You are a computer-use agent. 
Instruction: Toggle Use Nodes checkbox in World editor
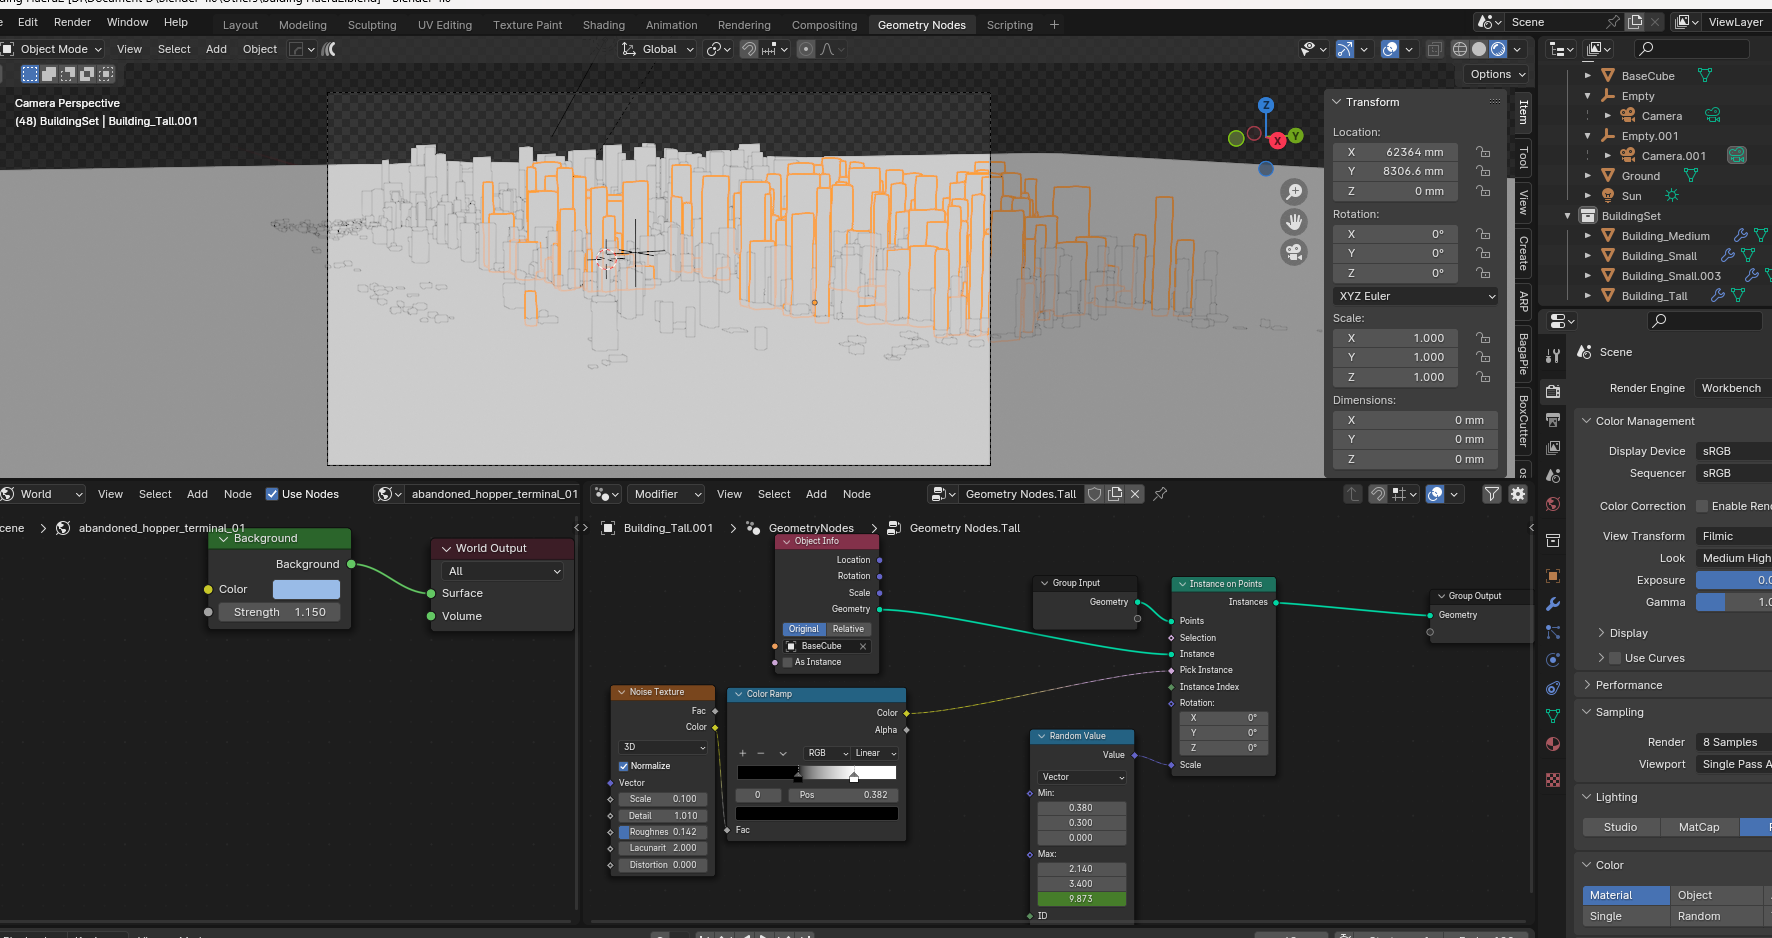(x=272, y=494)
